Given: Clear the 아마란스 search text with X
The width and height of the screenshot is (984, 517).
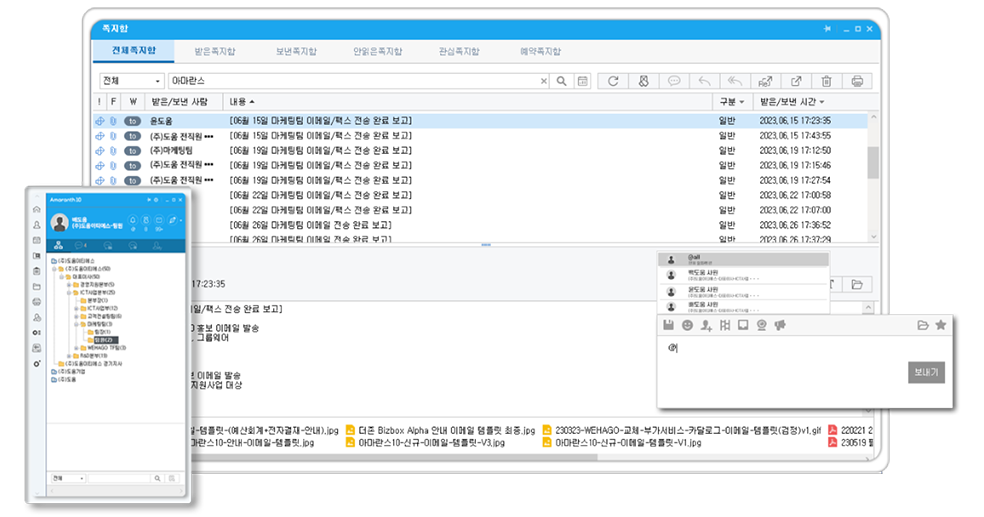Looking at the screenshot, I should [x=543, y=81].
